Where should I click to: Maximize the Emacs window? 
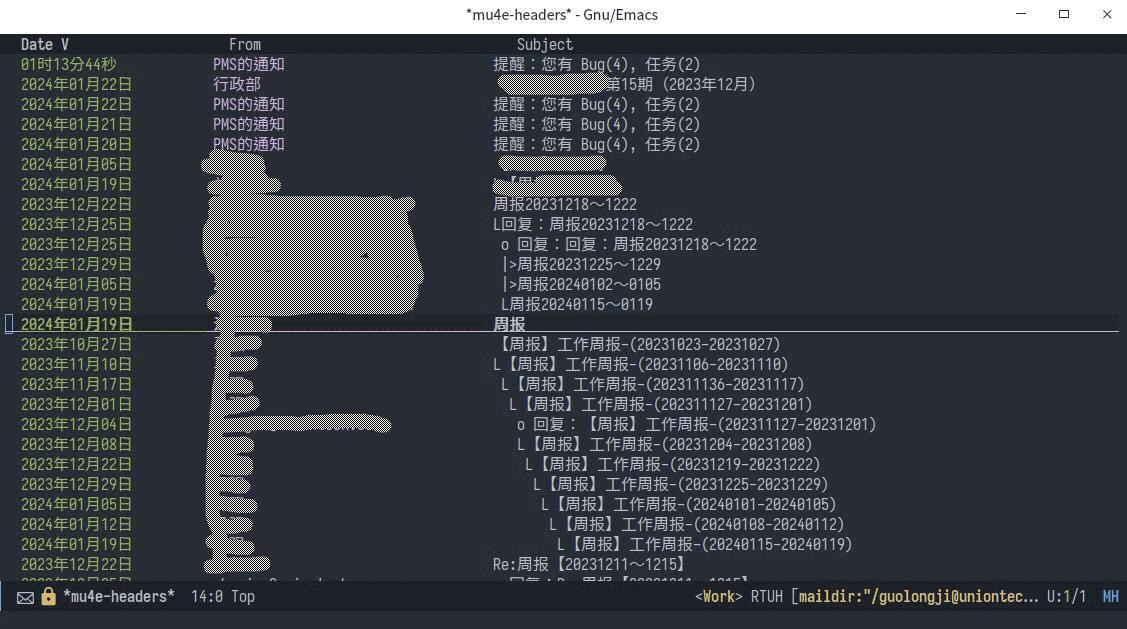[x=1064, y=14]
